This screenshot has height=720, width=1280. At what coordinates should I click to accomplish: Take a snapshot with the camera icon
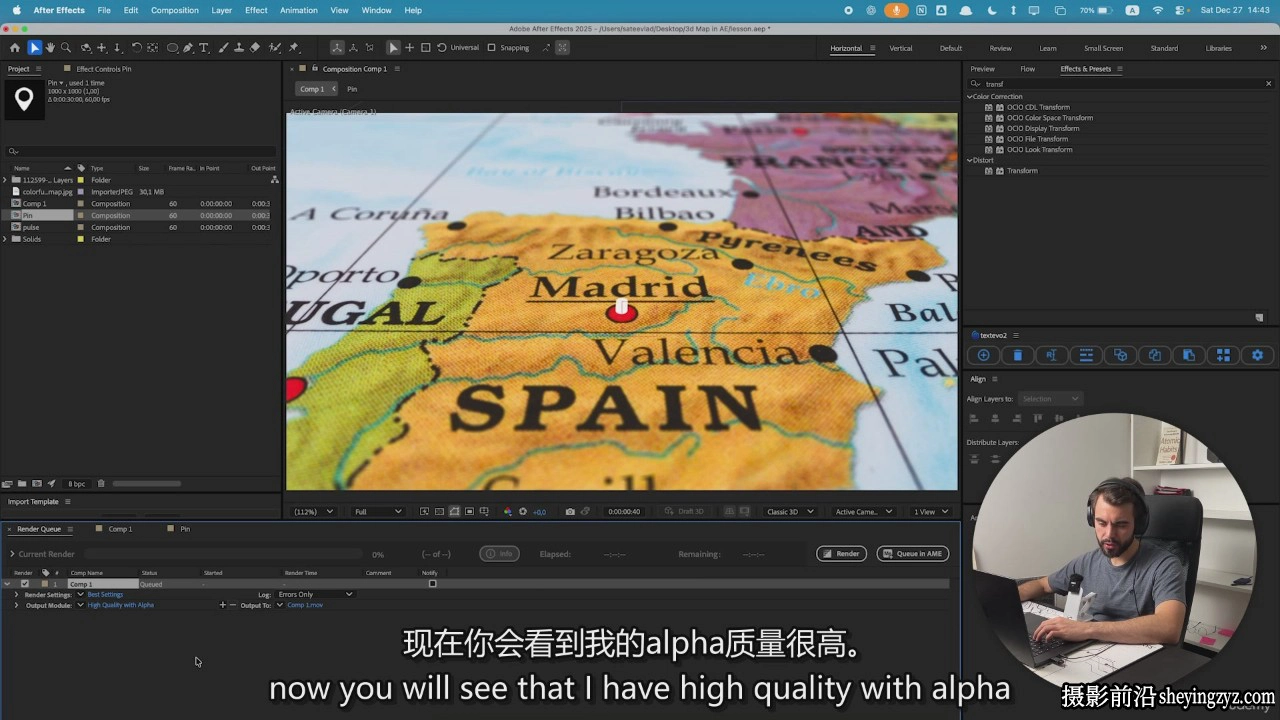[570, 511]
